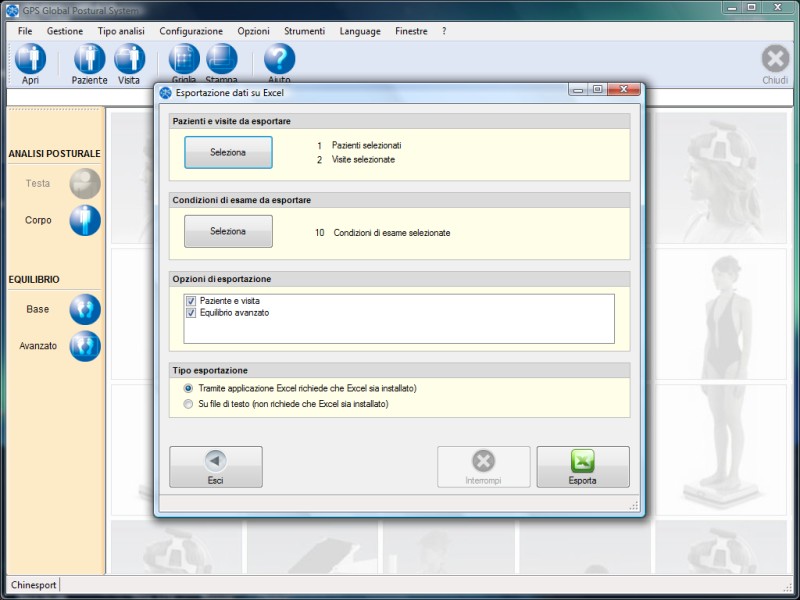Toggle the Griglia toolbar icon
This screenshot has width=800, height=600.
click(x=184, y=59)
